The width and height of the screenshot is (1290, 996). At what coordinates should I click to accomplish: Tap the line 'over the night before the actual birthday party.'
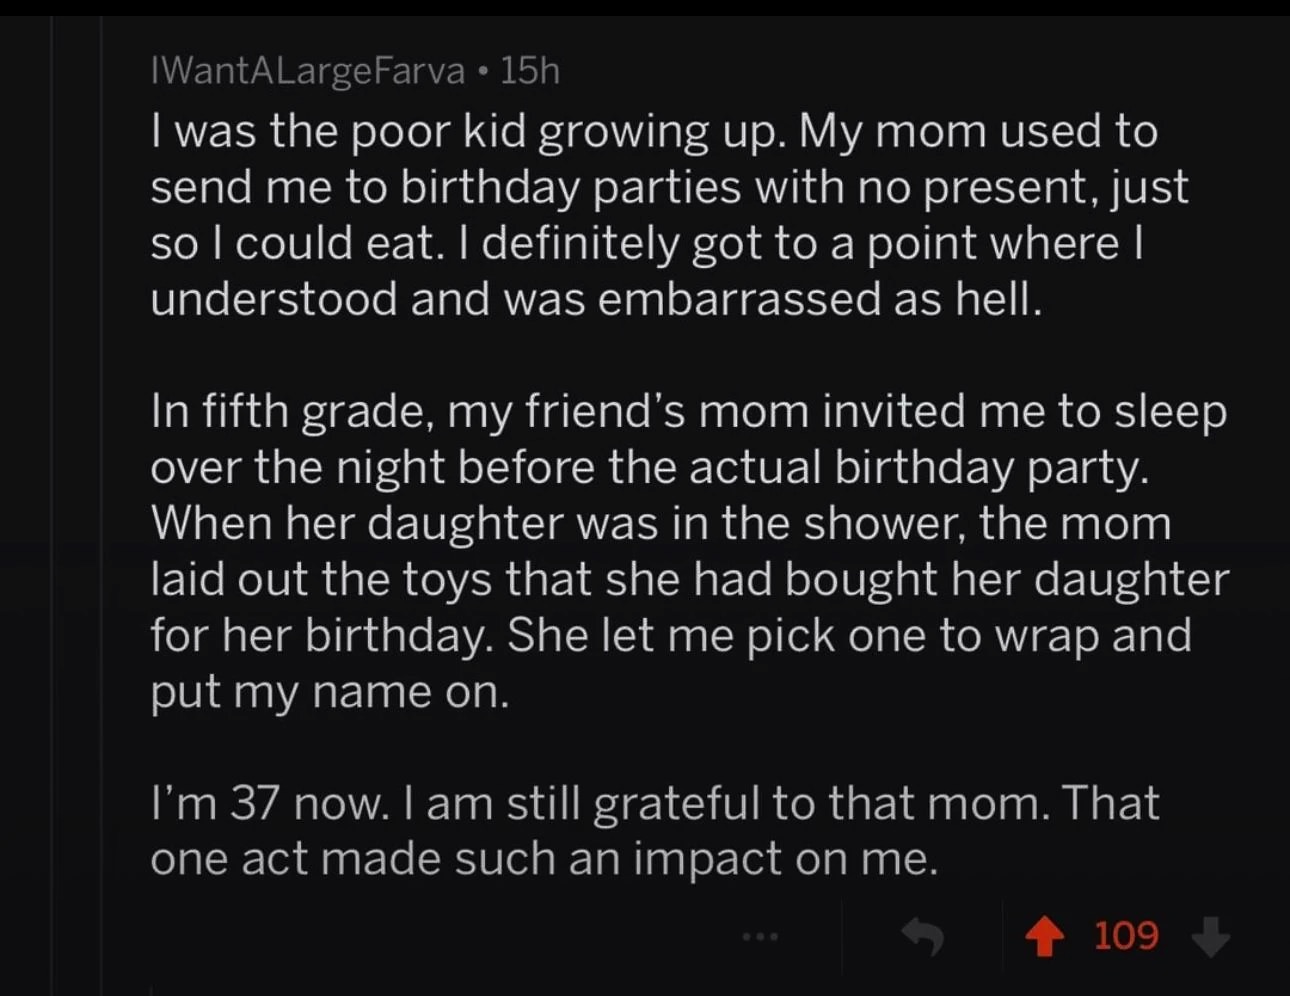coord(650,468)
